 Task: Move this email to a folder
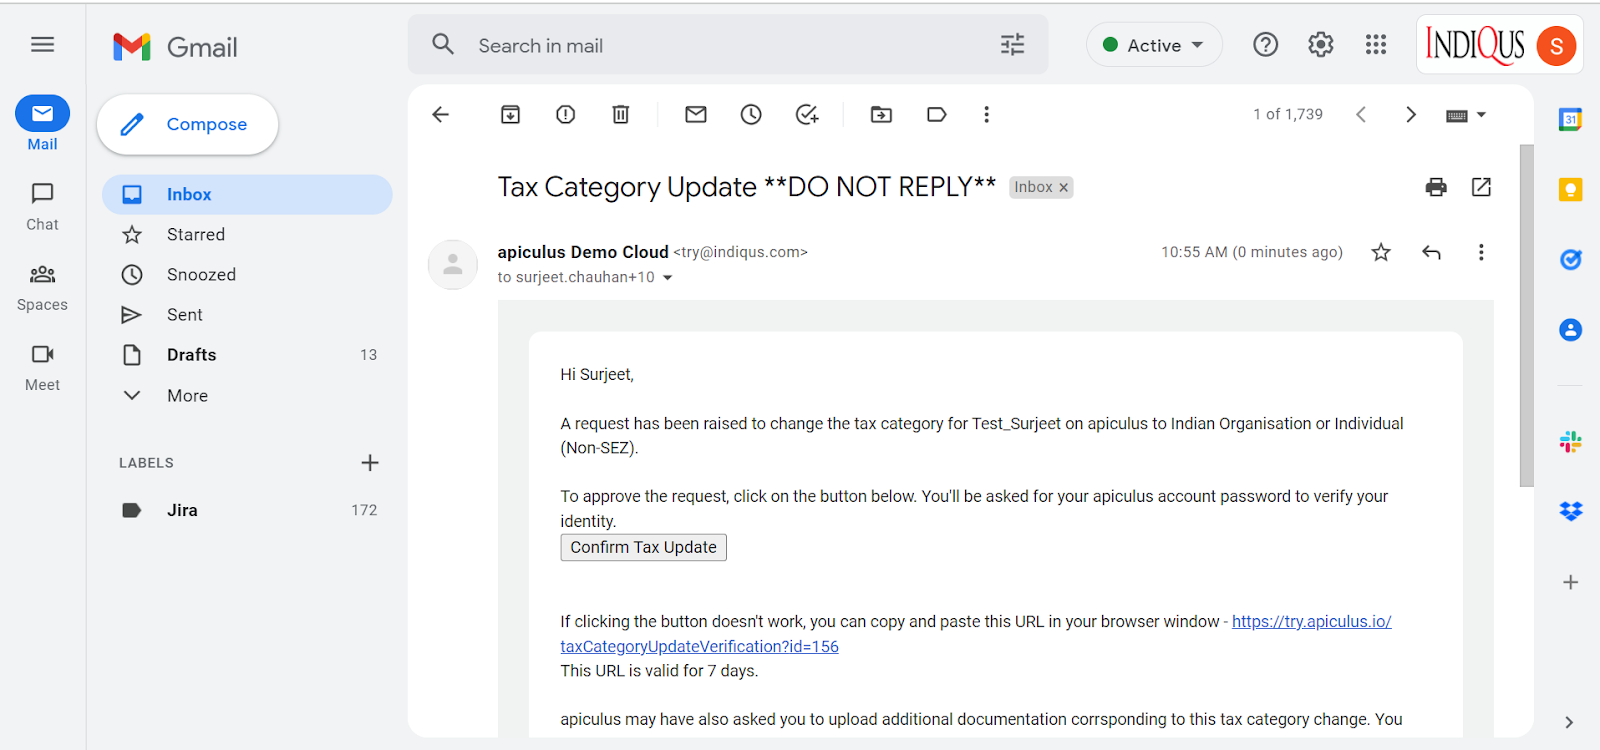(x=881, y=114)
